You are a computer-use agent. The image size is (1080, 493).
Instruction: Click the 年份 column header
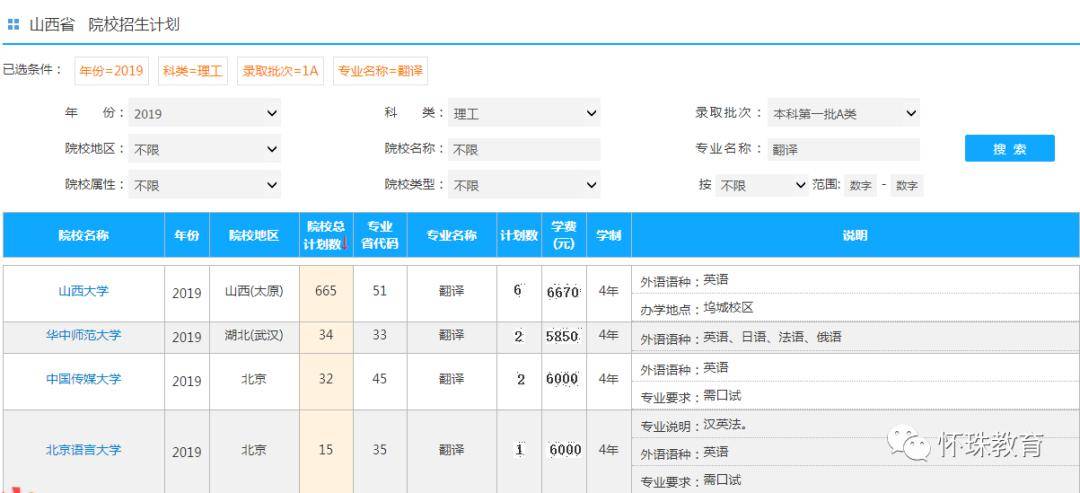coord(187,235)
